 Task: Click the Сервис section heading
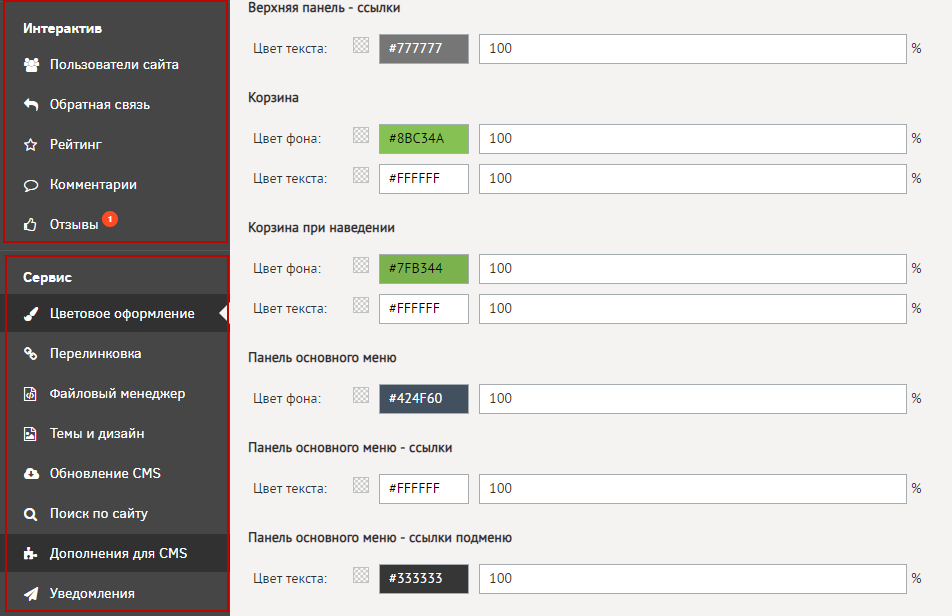click(47, 277)
